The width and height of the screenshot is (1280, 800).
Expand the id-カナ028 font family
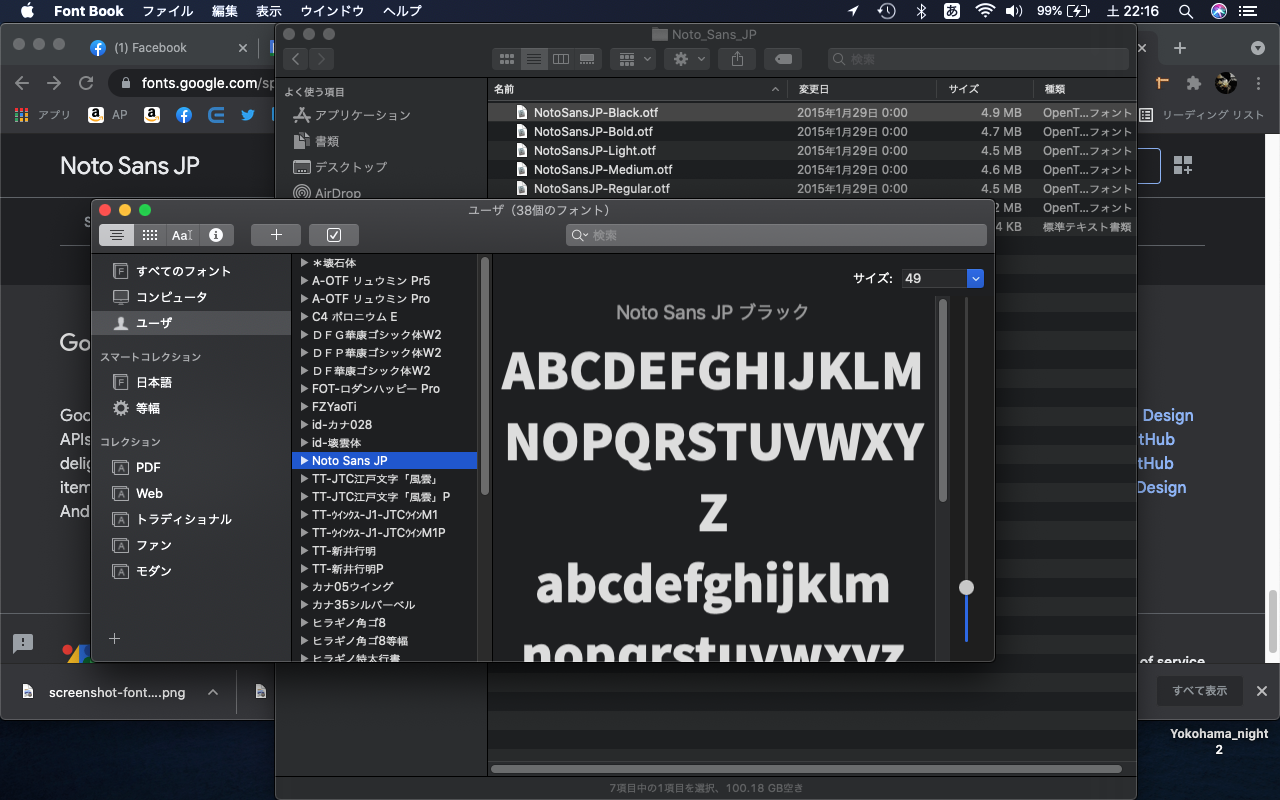(304, 425)
